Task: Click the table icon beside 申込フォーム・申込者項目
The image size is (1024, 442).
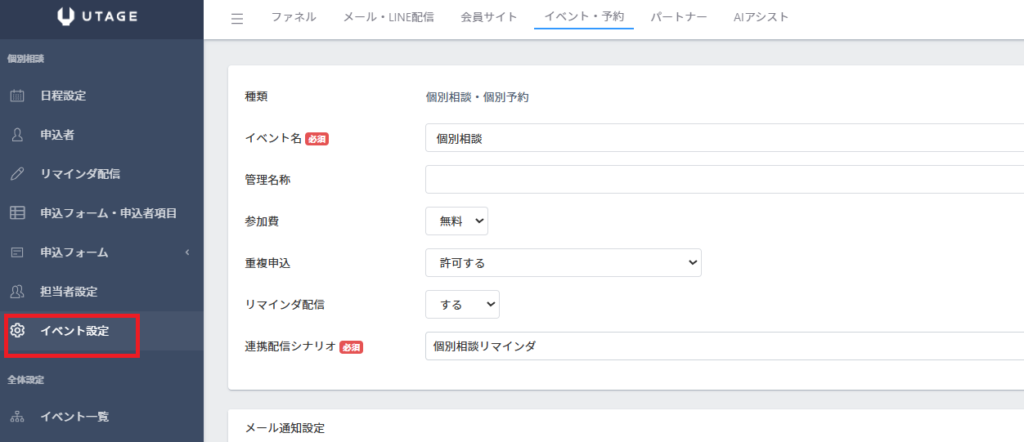Action: pos(17,213)
